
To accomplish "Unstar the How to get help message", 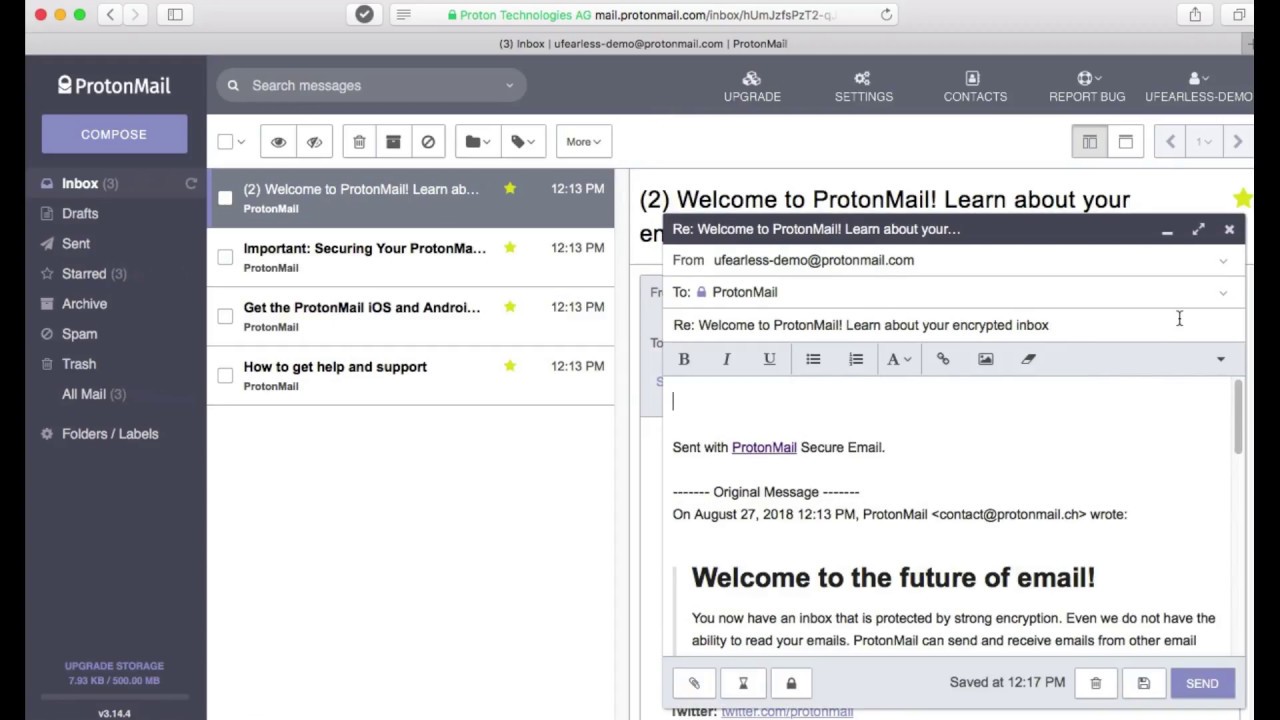I will (x=510, y=366).
